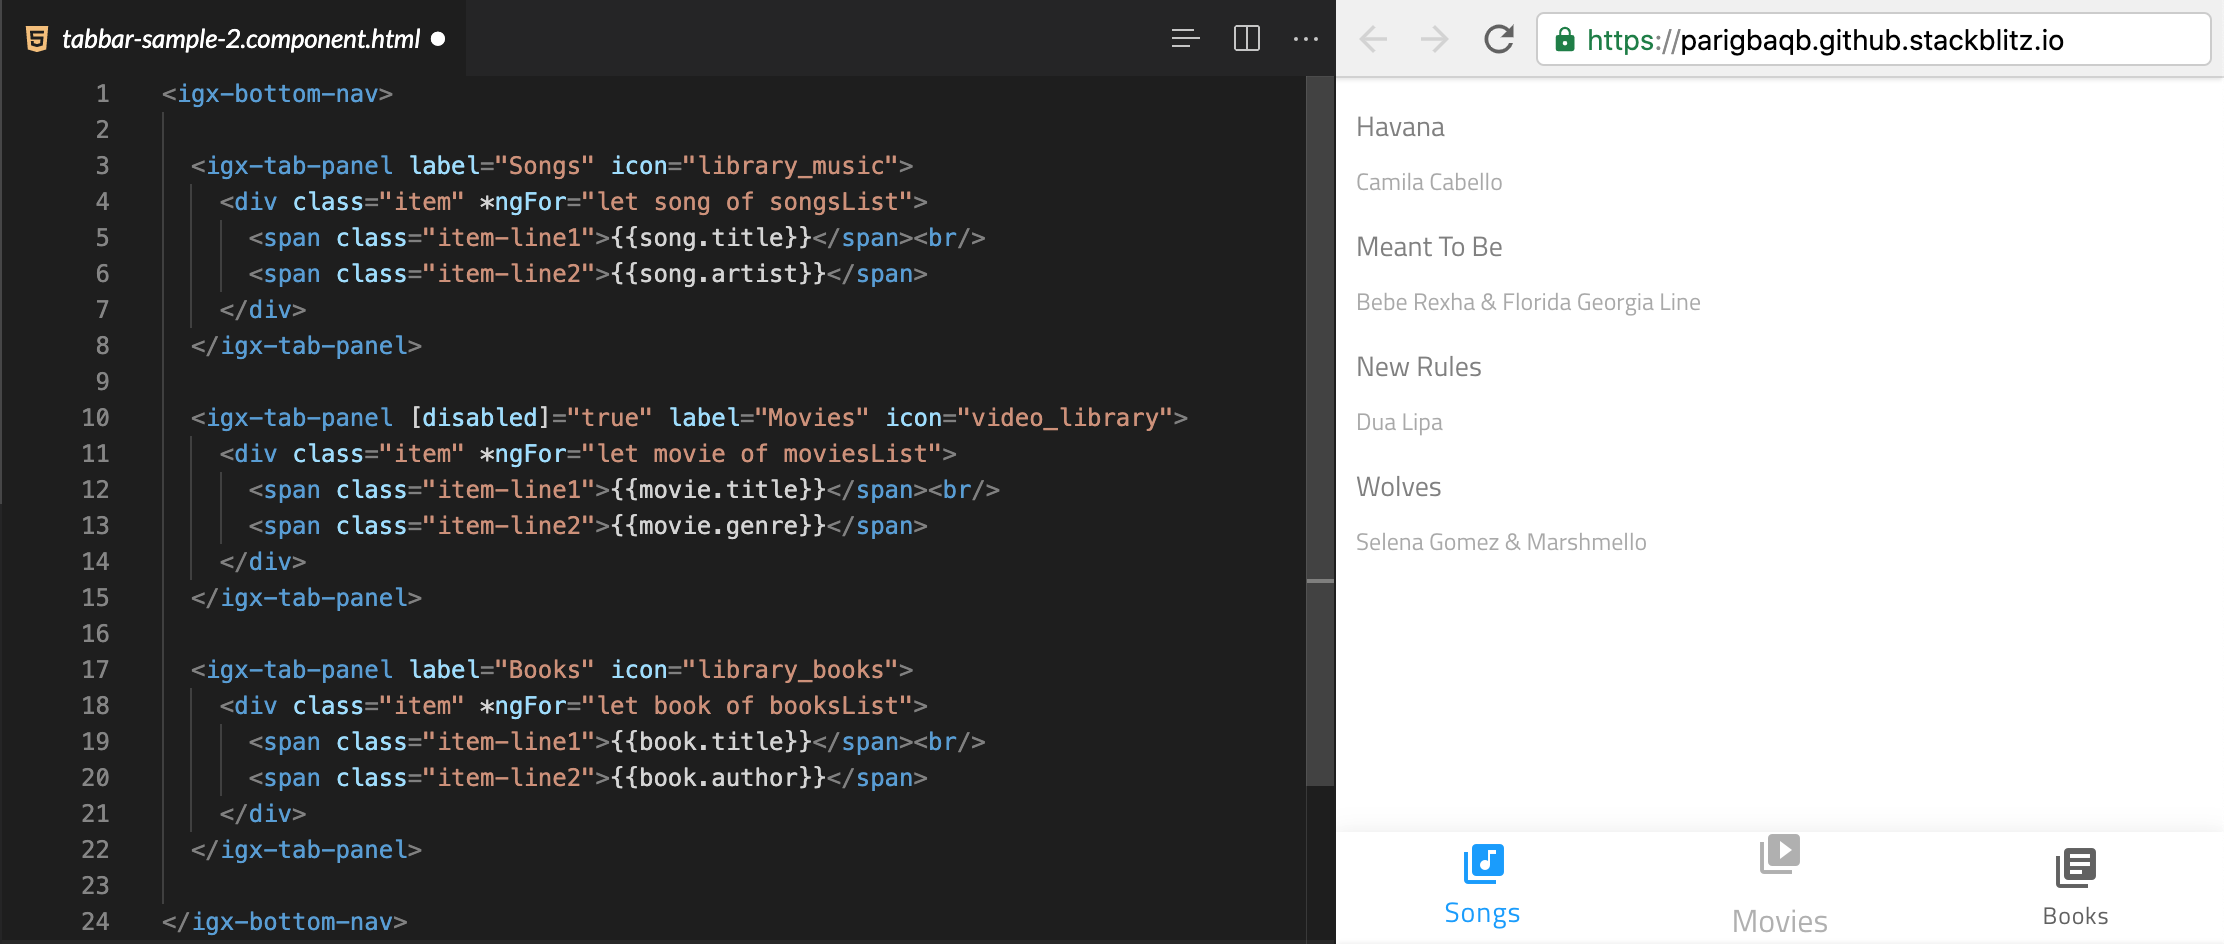Select the New Rules song title
This screenshot has width=2224, height=944.
point(1419,367)
